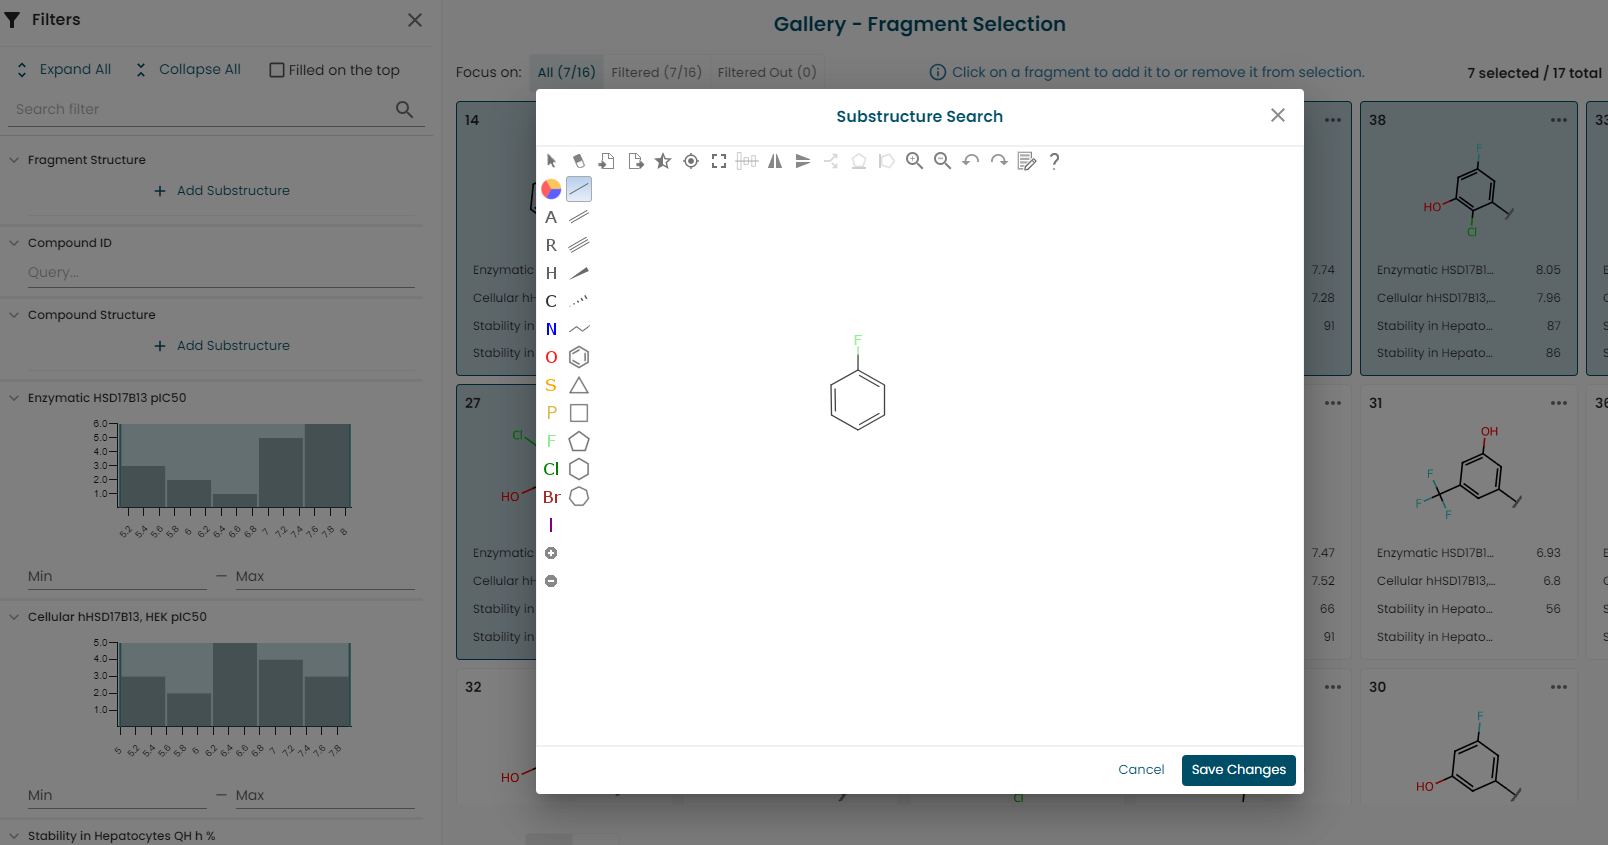
Task: Click the positive charge plus tool
Action: 551,553
